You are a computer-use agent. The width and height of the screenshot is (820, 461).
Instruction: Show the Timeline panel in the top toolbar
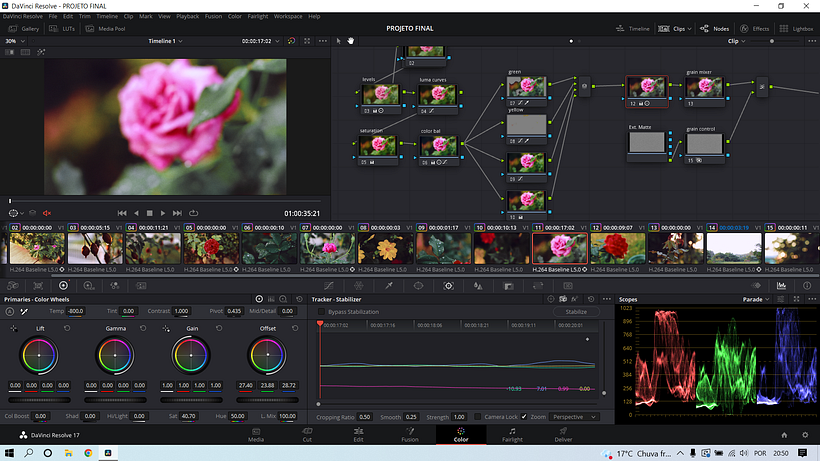pos(633,29)
